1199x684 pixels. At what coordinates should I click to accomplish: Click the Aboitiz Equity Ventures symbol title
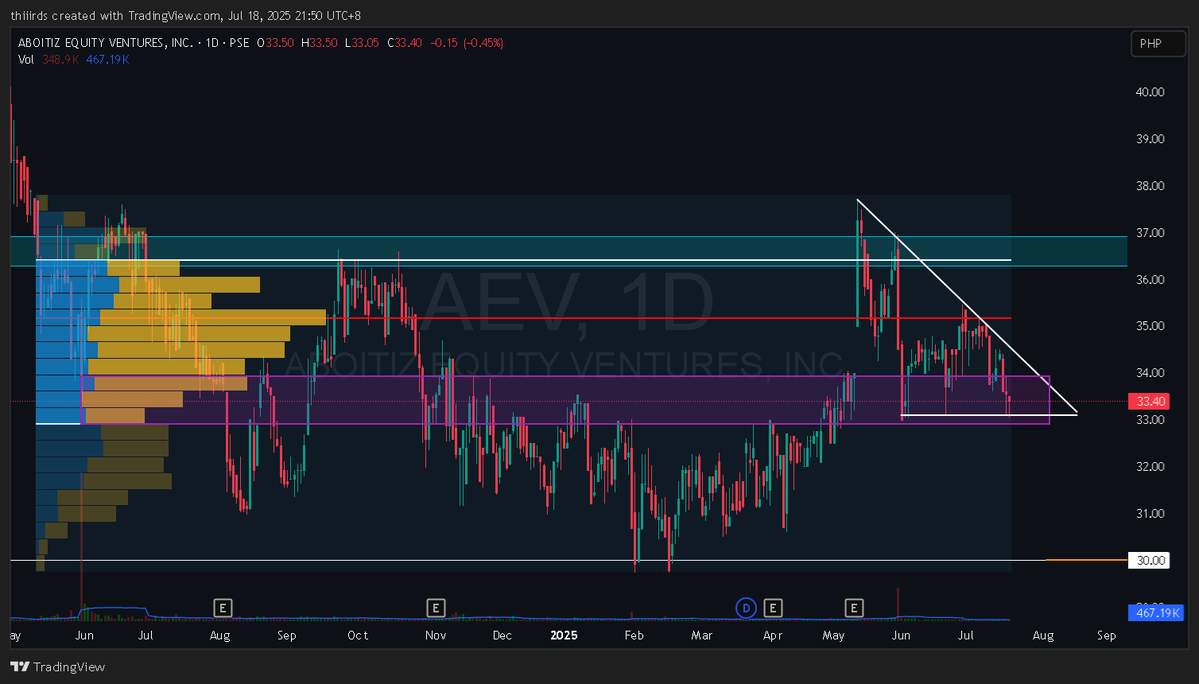(106, 43)
